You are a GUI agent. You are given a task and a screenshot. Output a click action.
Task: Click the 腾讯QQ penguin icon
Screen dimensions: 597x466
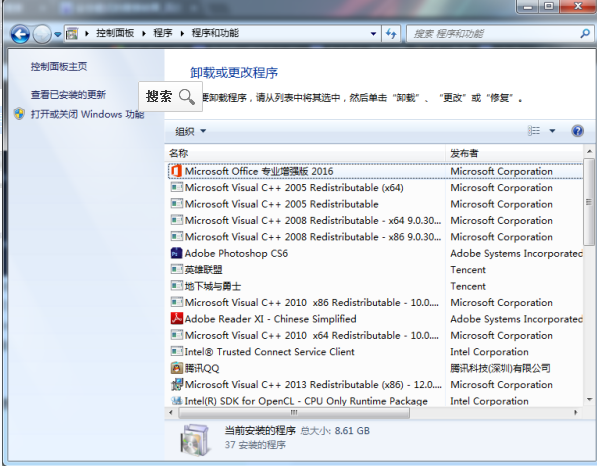pos(177,368)
